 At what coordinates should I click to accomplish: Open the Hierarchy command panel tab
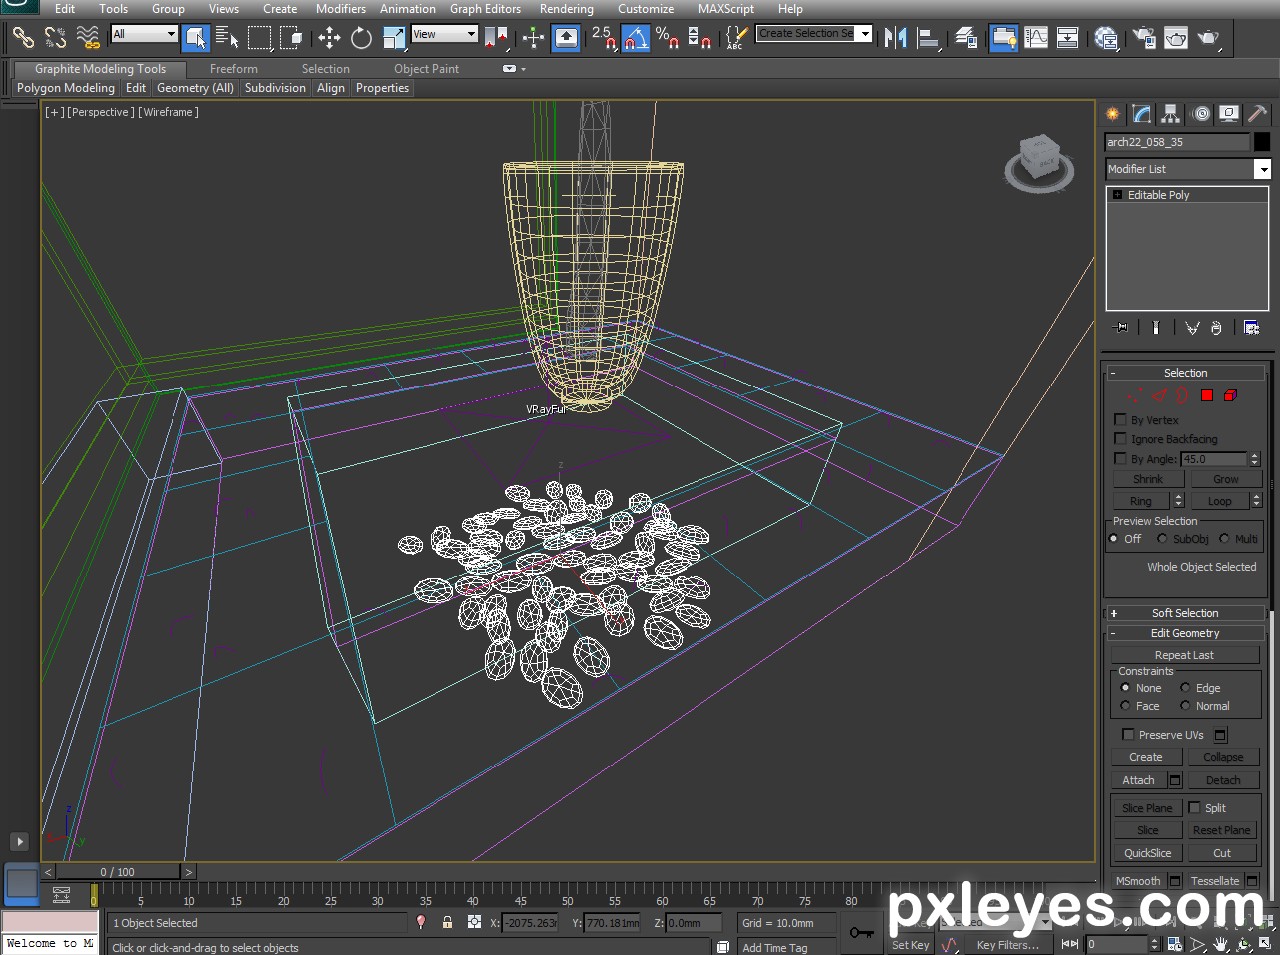coord(1171,114)
